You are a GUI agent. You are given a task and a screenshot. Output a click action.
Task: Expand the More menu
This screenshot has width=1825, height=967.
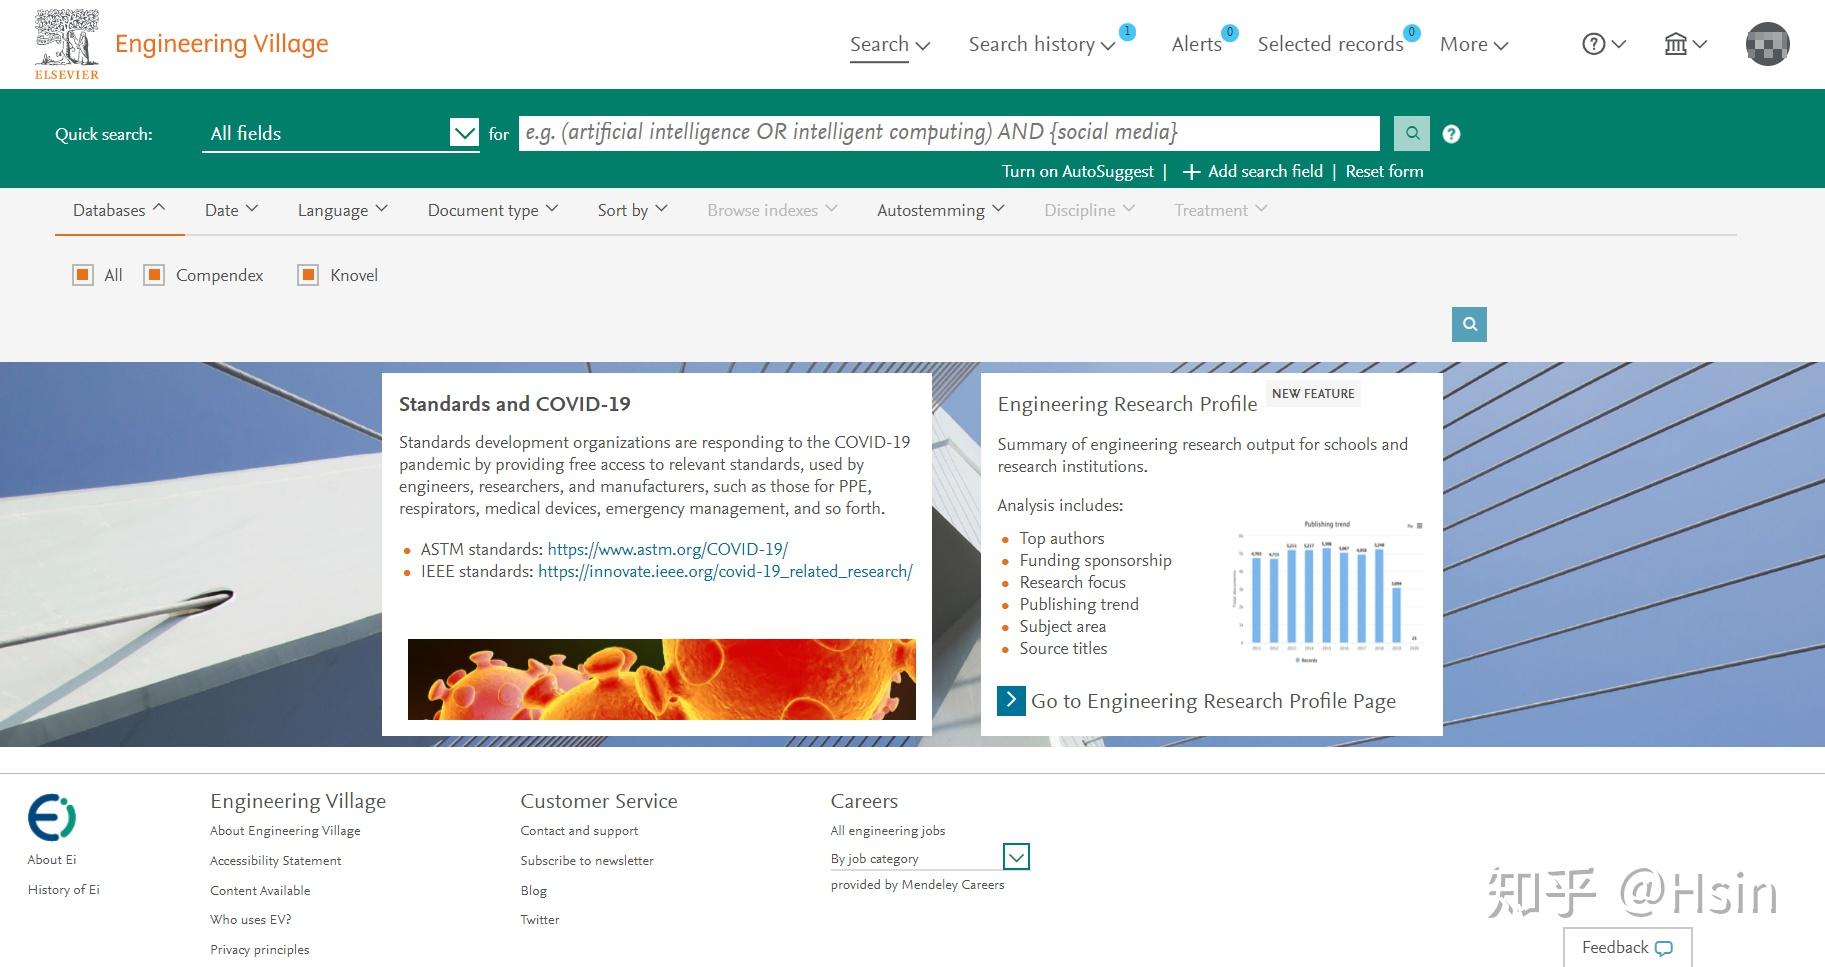1474,44
